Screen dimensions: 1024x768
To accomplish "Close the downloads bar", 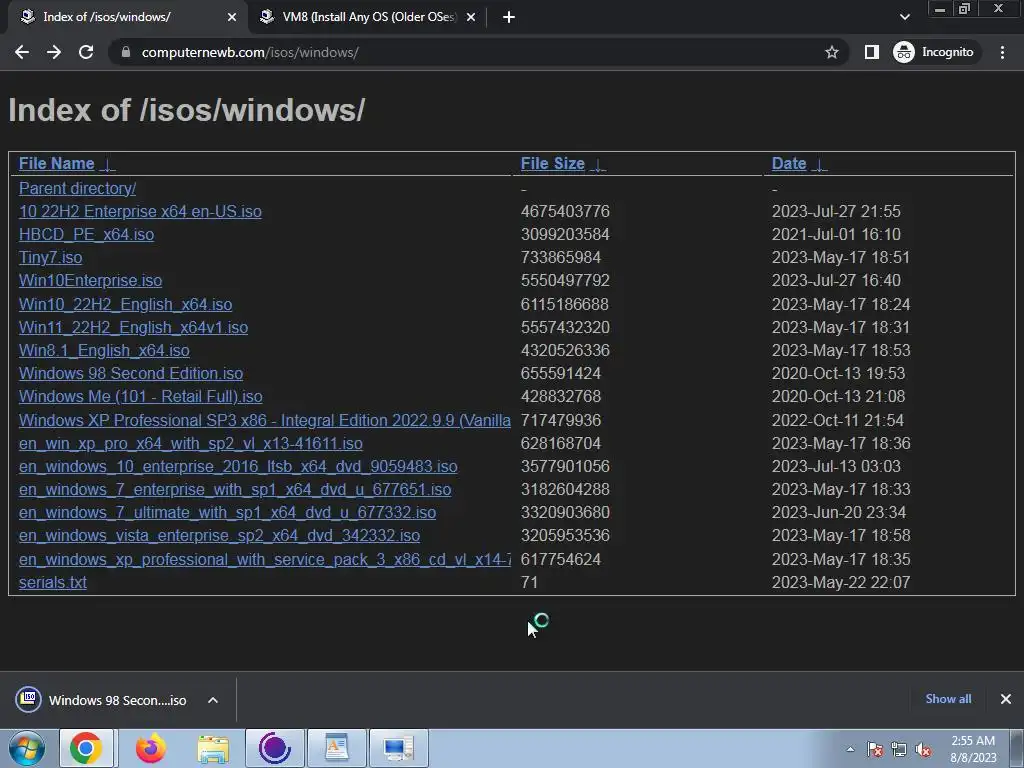I will coord(1006,699).
